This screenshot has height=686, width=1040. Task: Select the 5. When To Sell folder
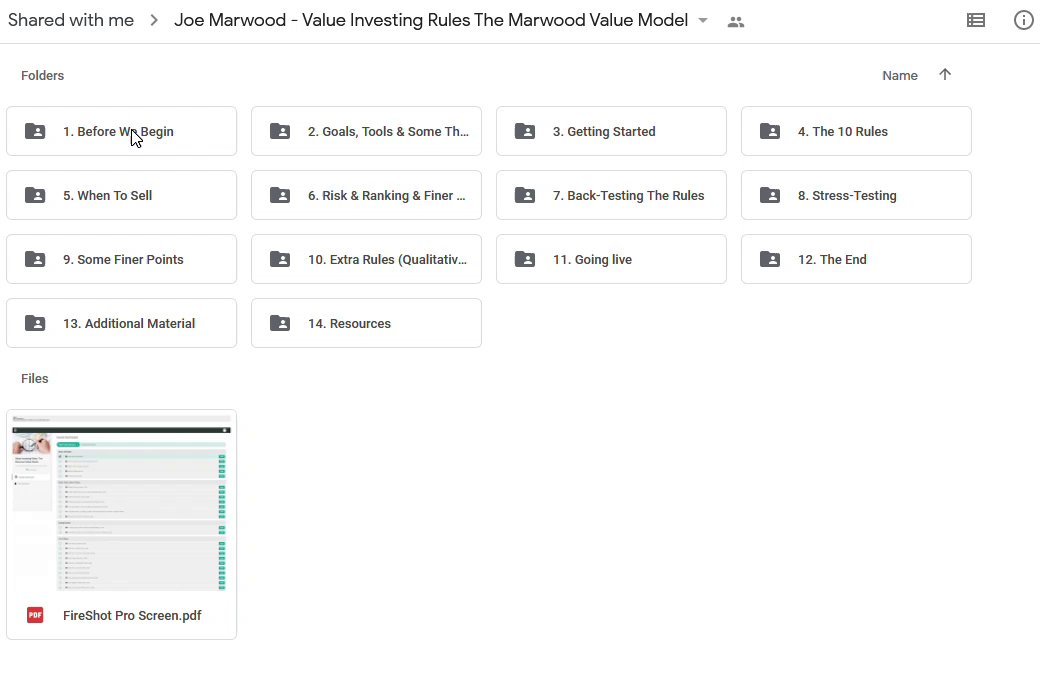pyautogui.click(x=121, y=195)
